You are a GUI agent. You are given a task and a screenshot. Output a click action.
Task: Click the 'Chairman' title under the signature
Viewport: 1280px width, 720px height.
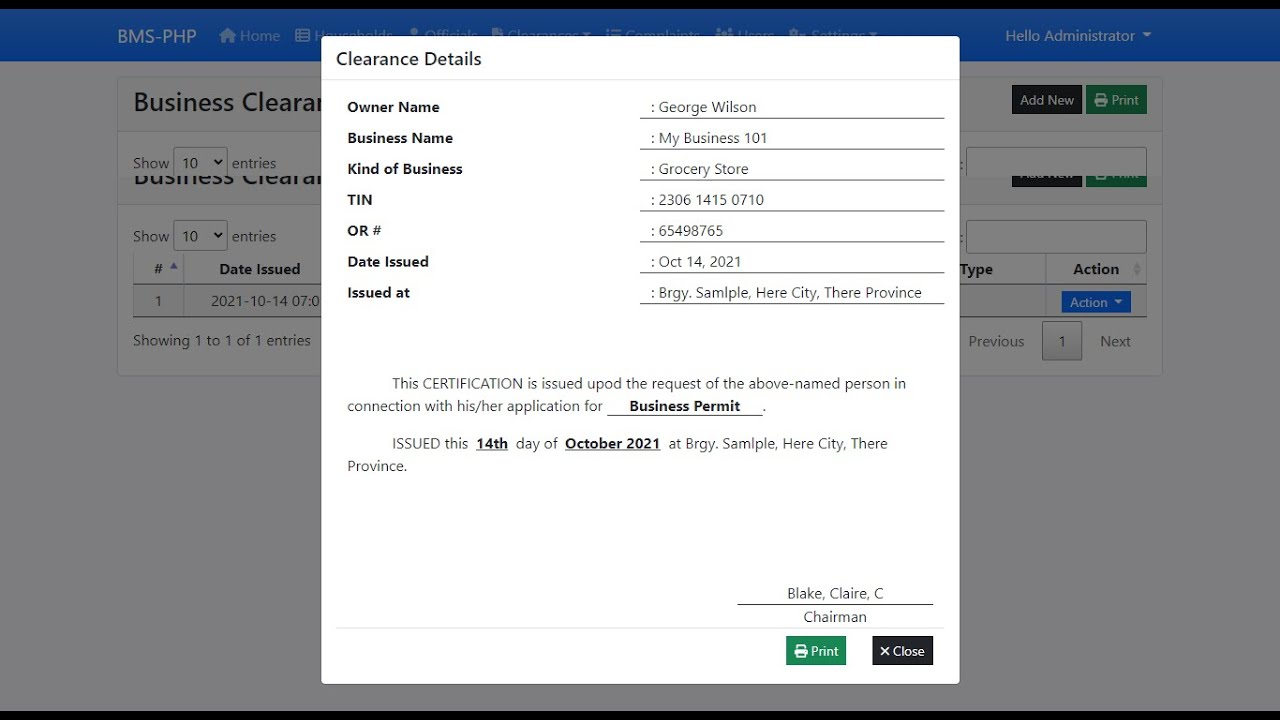(x=835, y=617)
